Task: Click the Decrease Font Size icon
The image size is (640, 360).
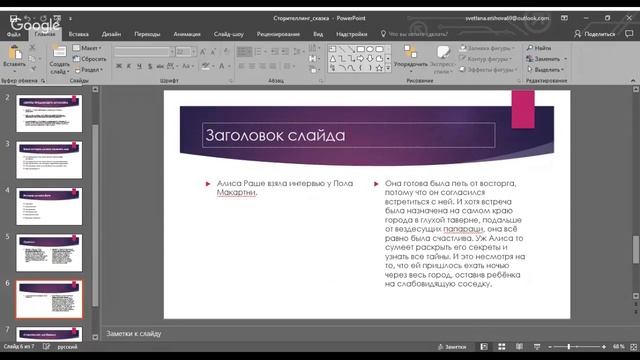Action: tap(213, 52)
